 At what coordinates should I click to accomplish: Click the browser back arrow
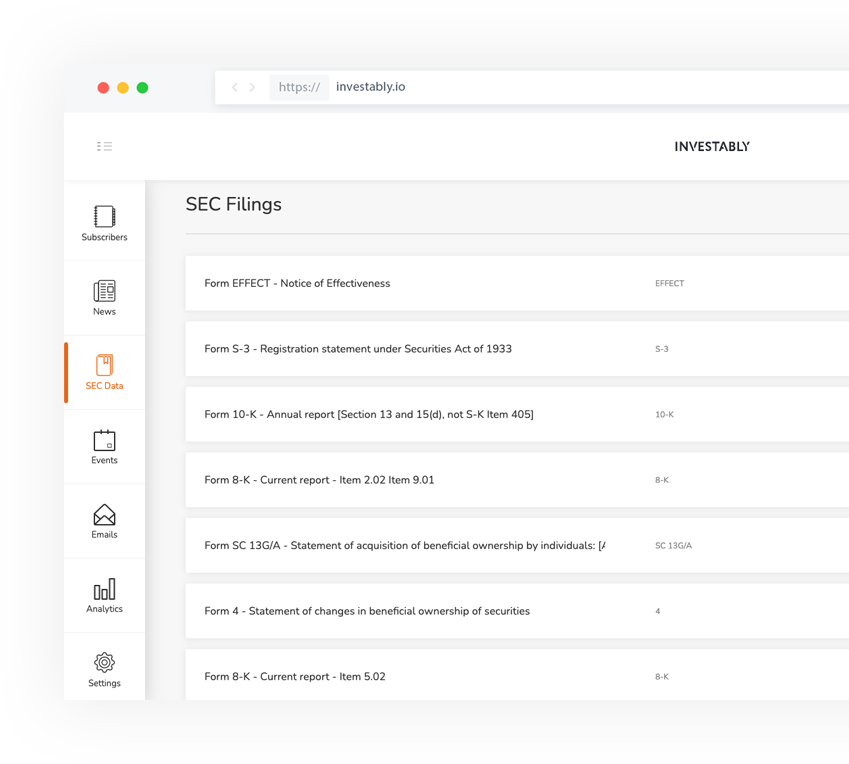point(235,88)
